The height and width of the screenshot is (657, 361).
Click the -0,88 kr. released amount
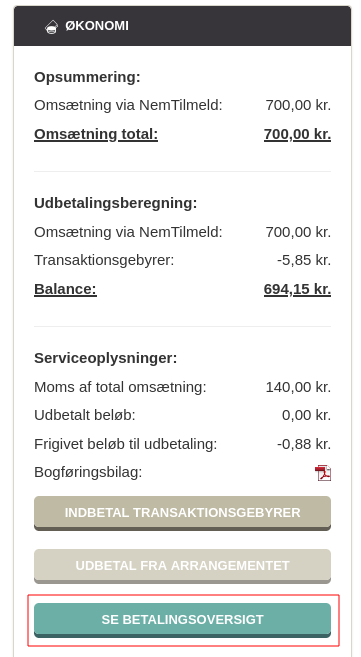click(304, 444)
